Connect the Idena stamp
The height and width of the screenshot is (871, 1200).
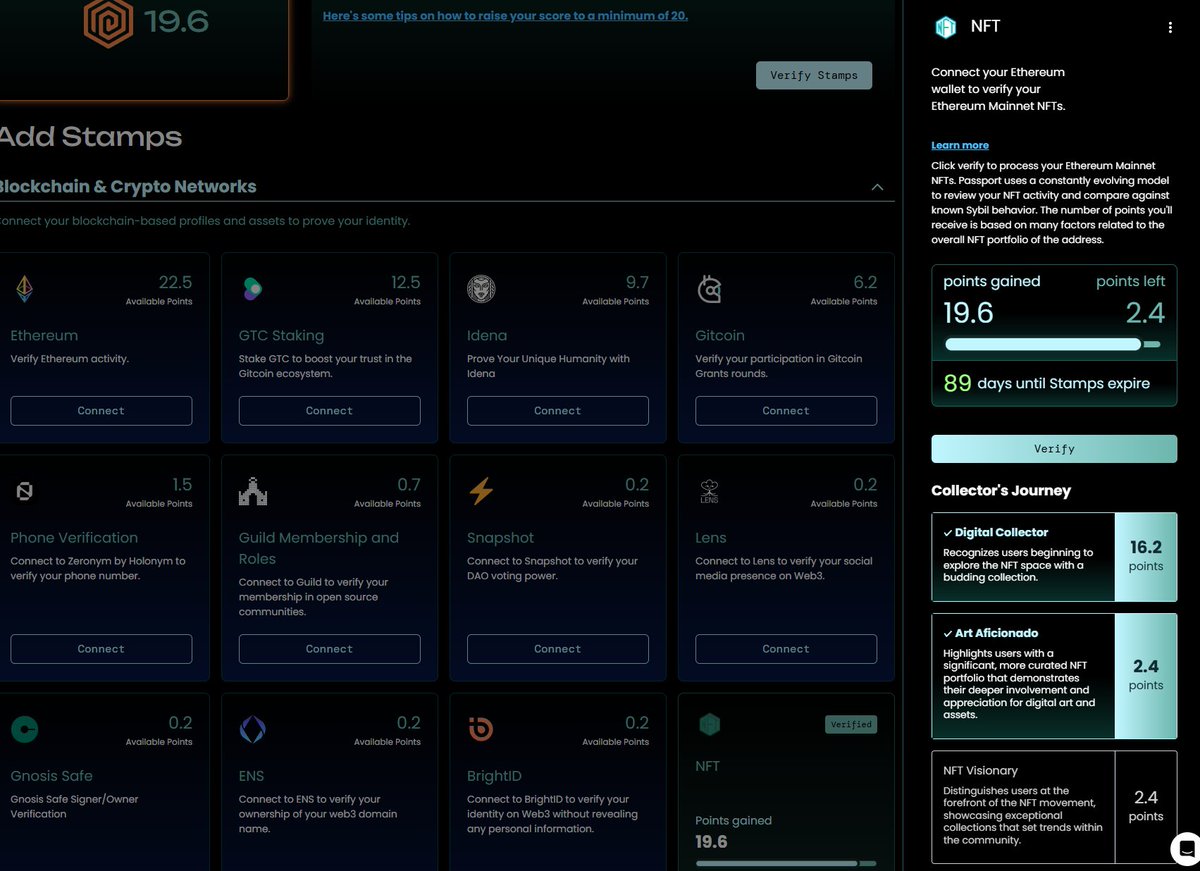(558, 411)
